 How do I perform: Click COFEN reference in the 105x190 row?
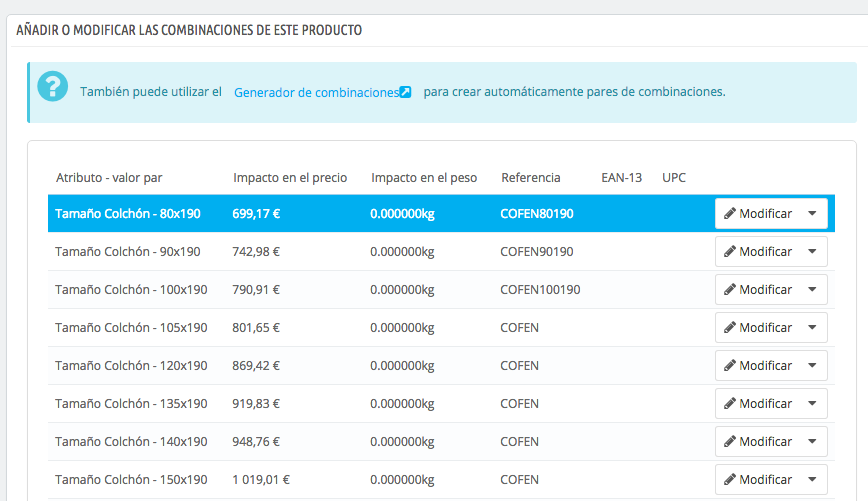coord(520,328)
